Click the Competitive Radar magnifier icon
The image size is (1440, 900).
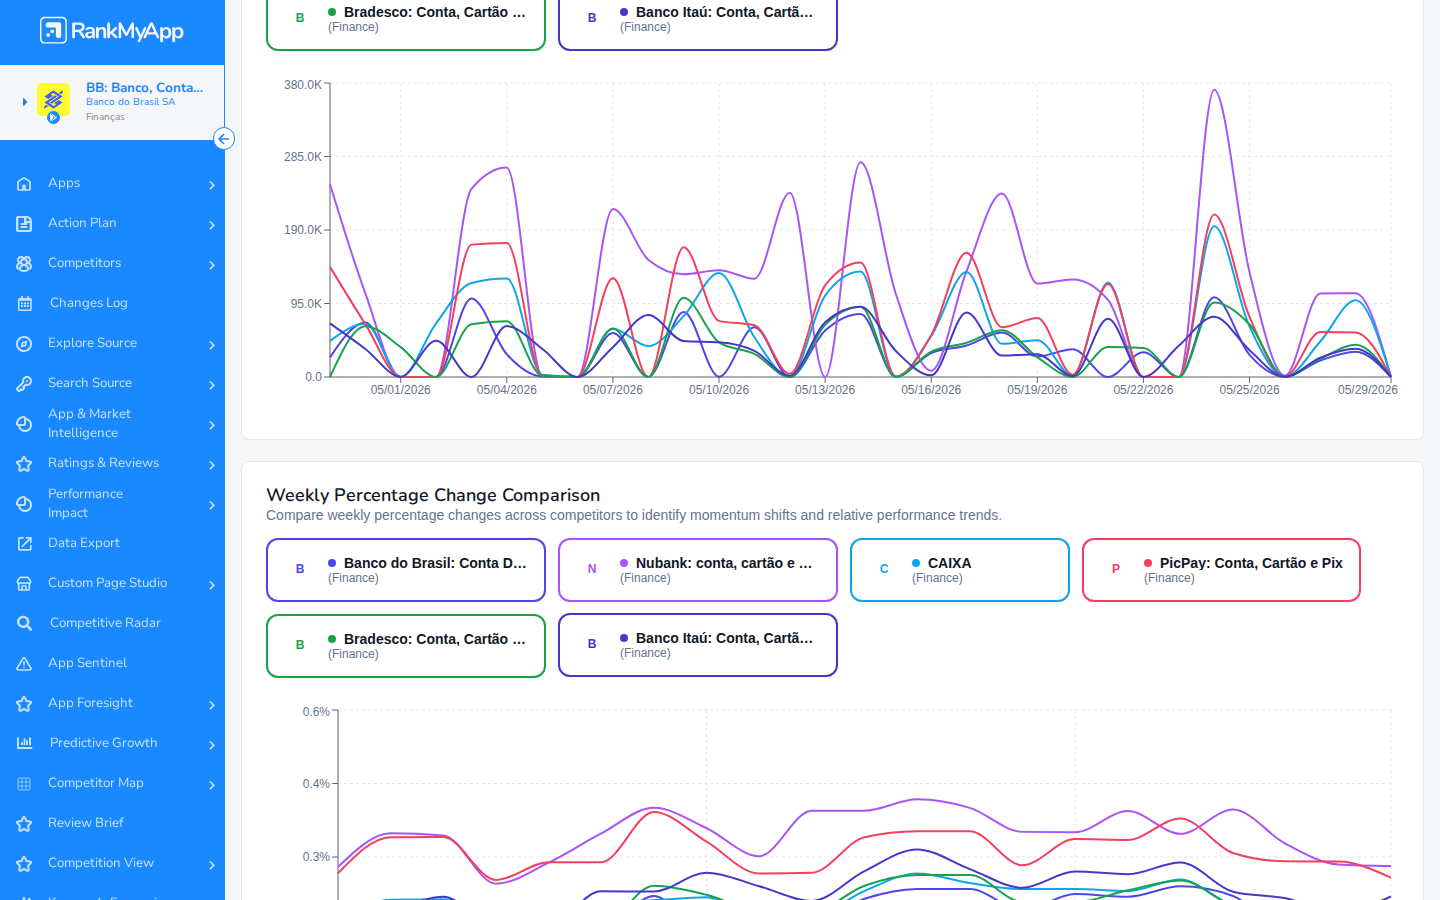coord(24,624)
